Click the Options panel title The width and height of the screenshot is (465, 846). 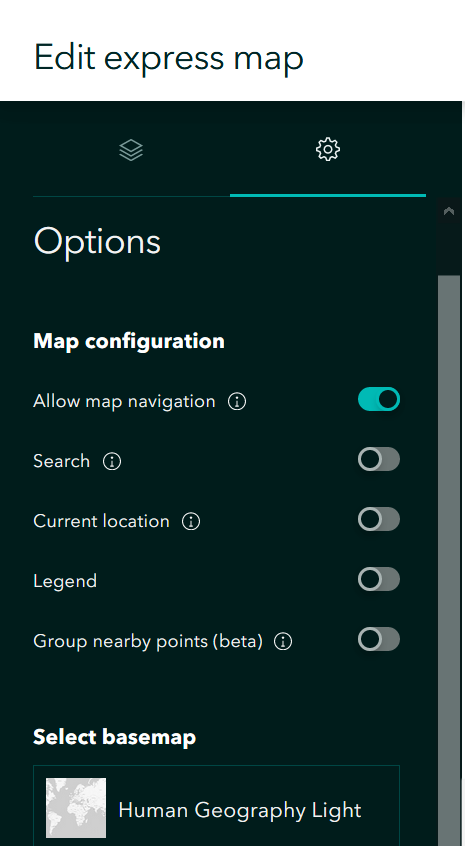click(97, 241)
